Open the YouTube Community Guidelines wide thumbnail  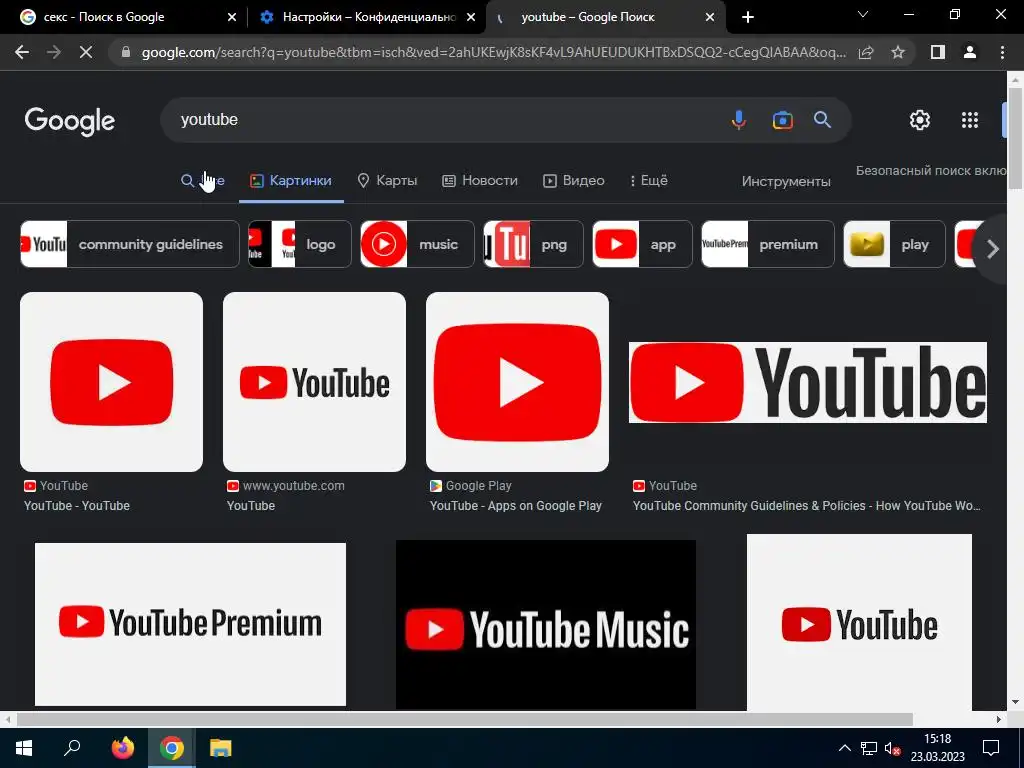click(x=808, y=382)
